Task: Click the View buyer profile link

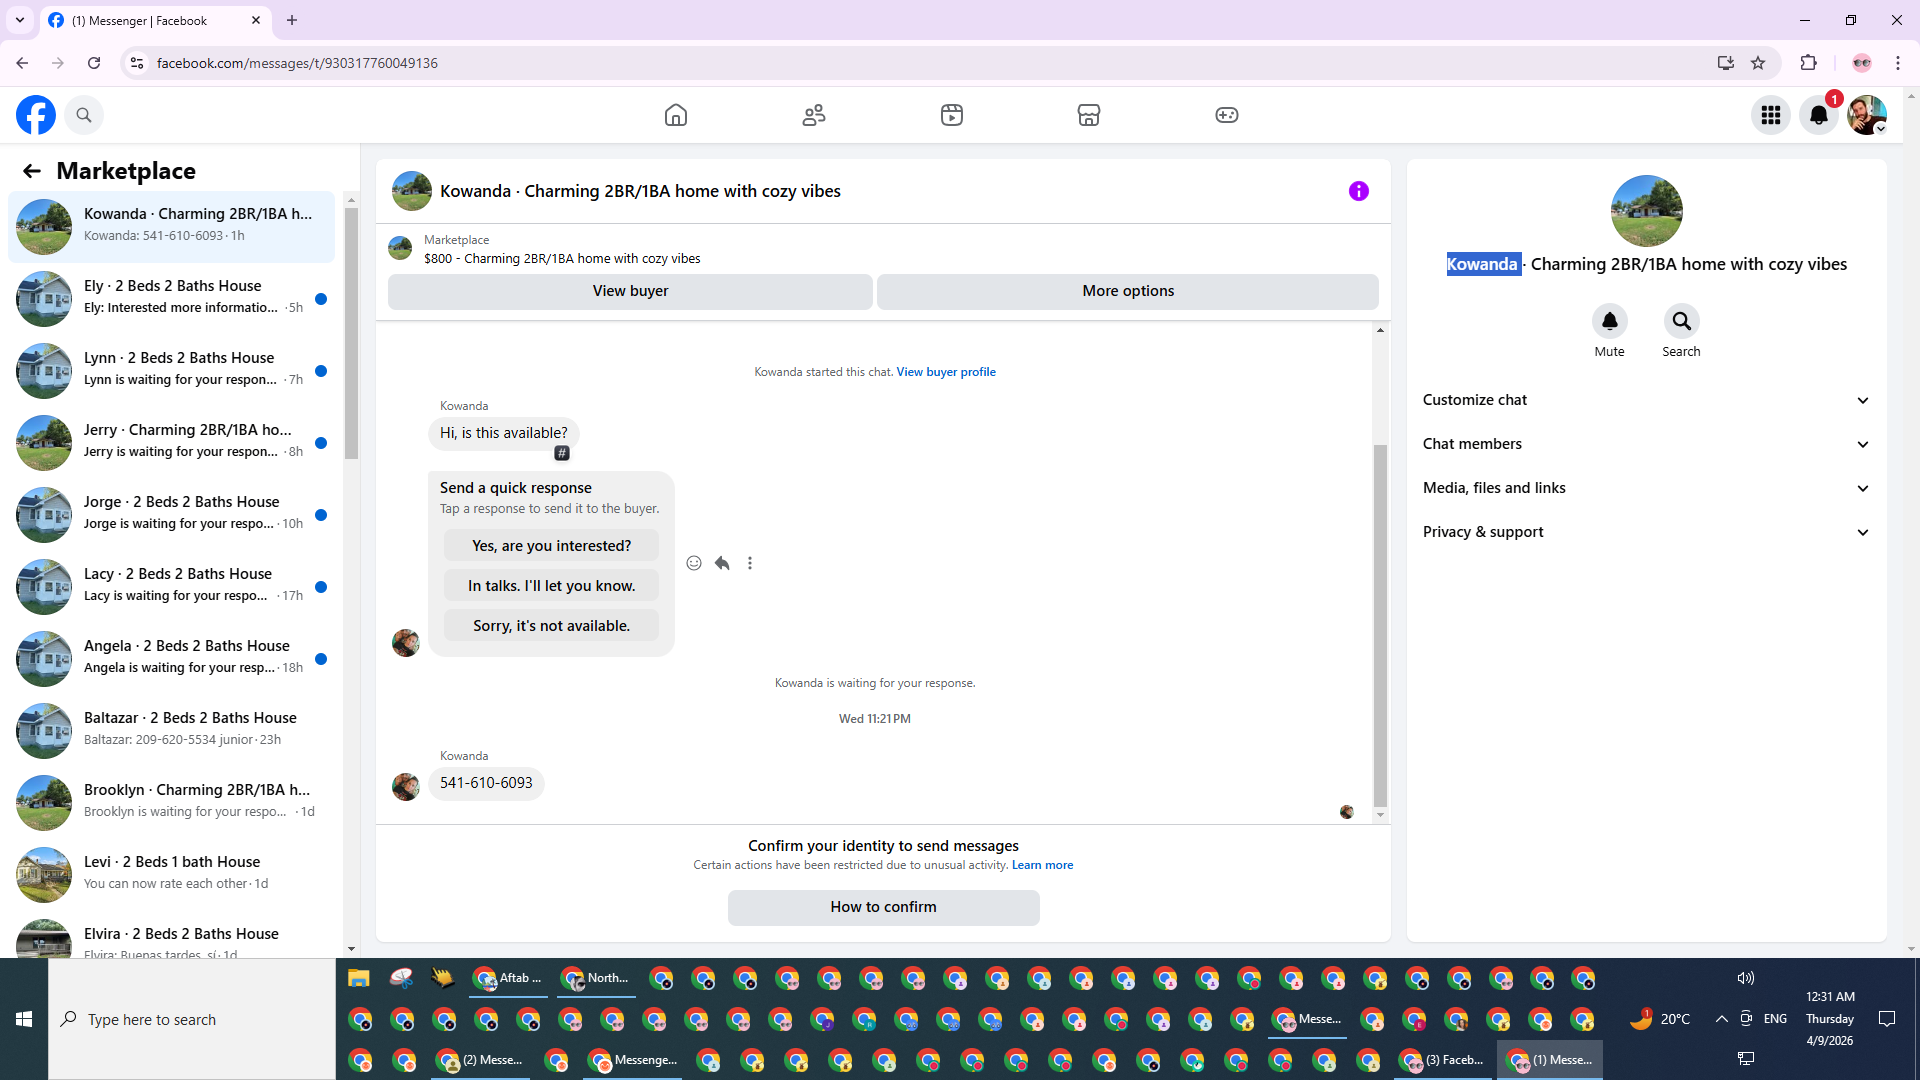Action: point(945,372)
